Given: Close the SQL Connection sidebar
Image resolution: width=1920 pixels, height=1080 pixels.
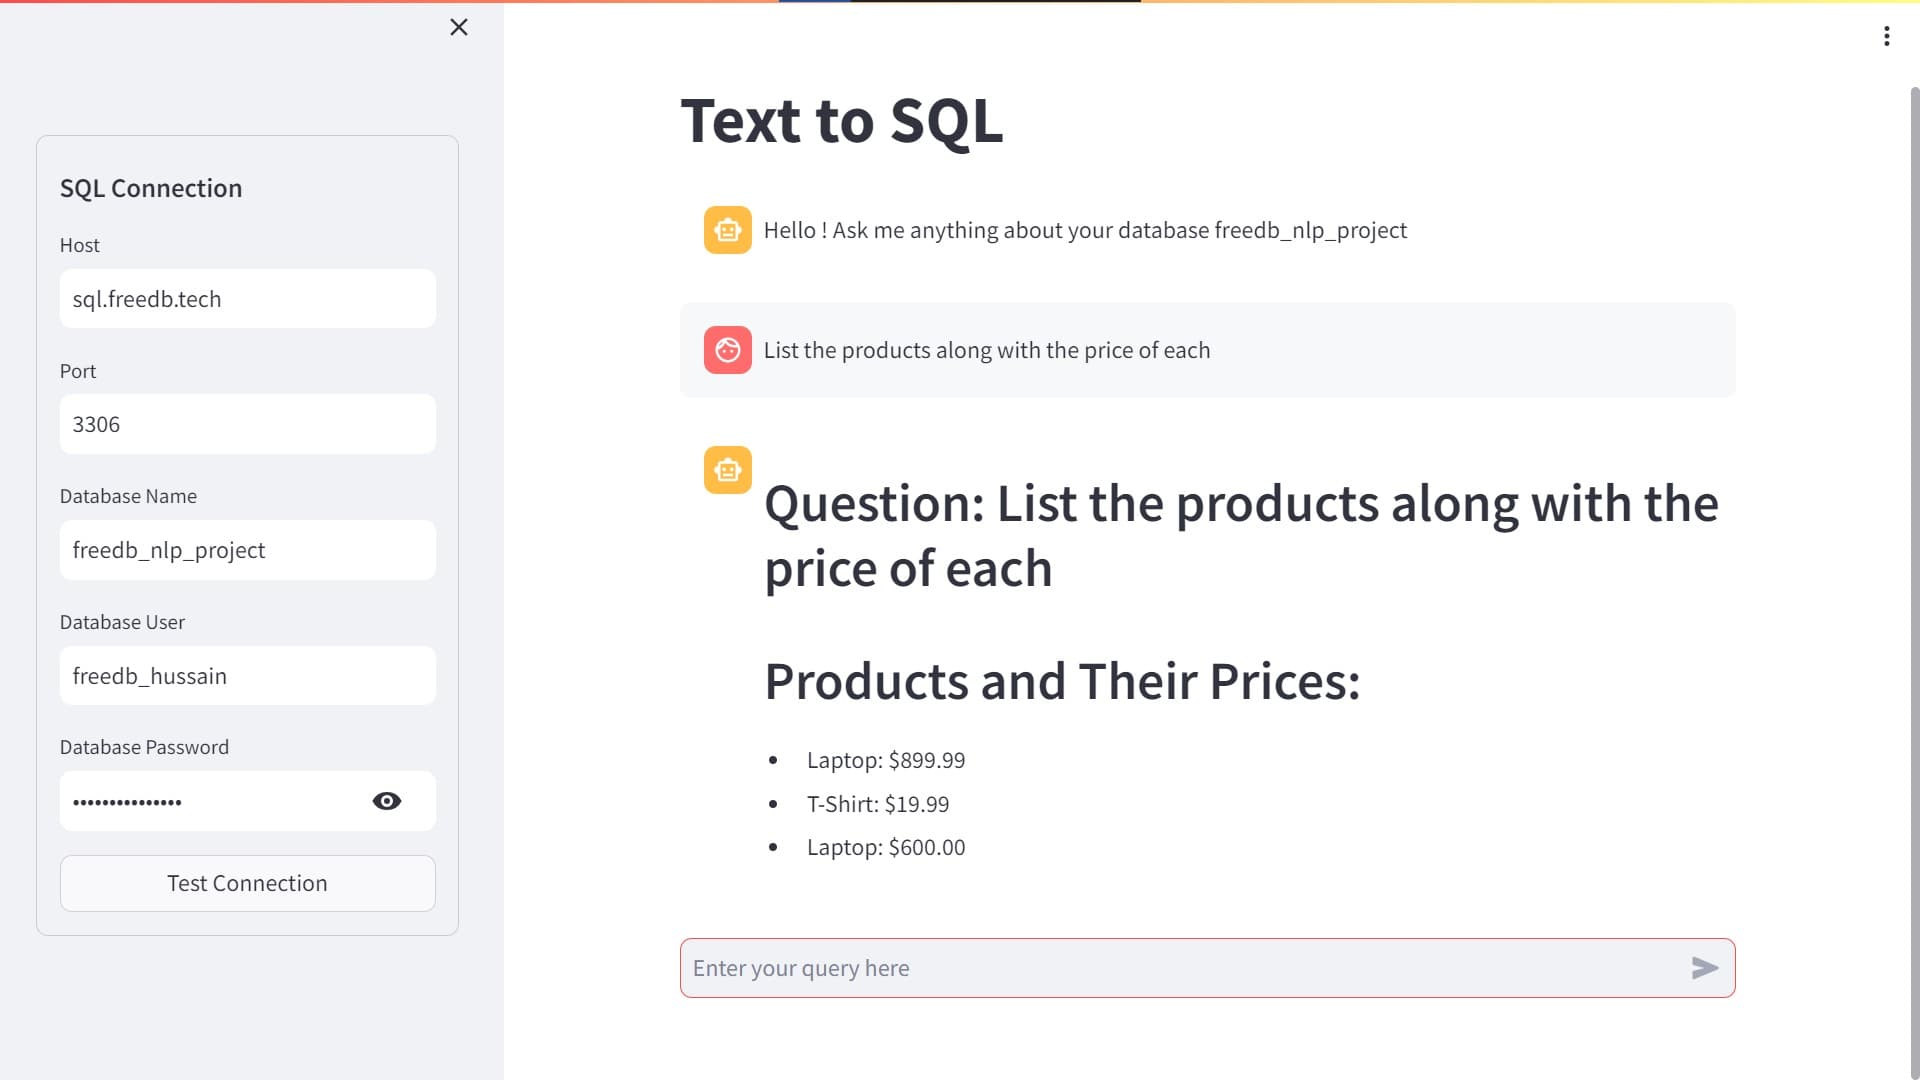Looking at the screenshot, I should click(x=459, y=27).
